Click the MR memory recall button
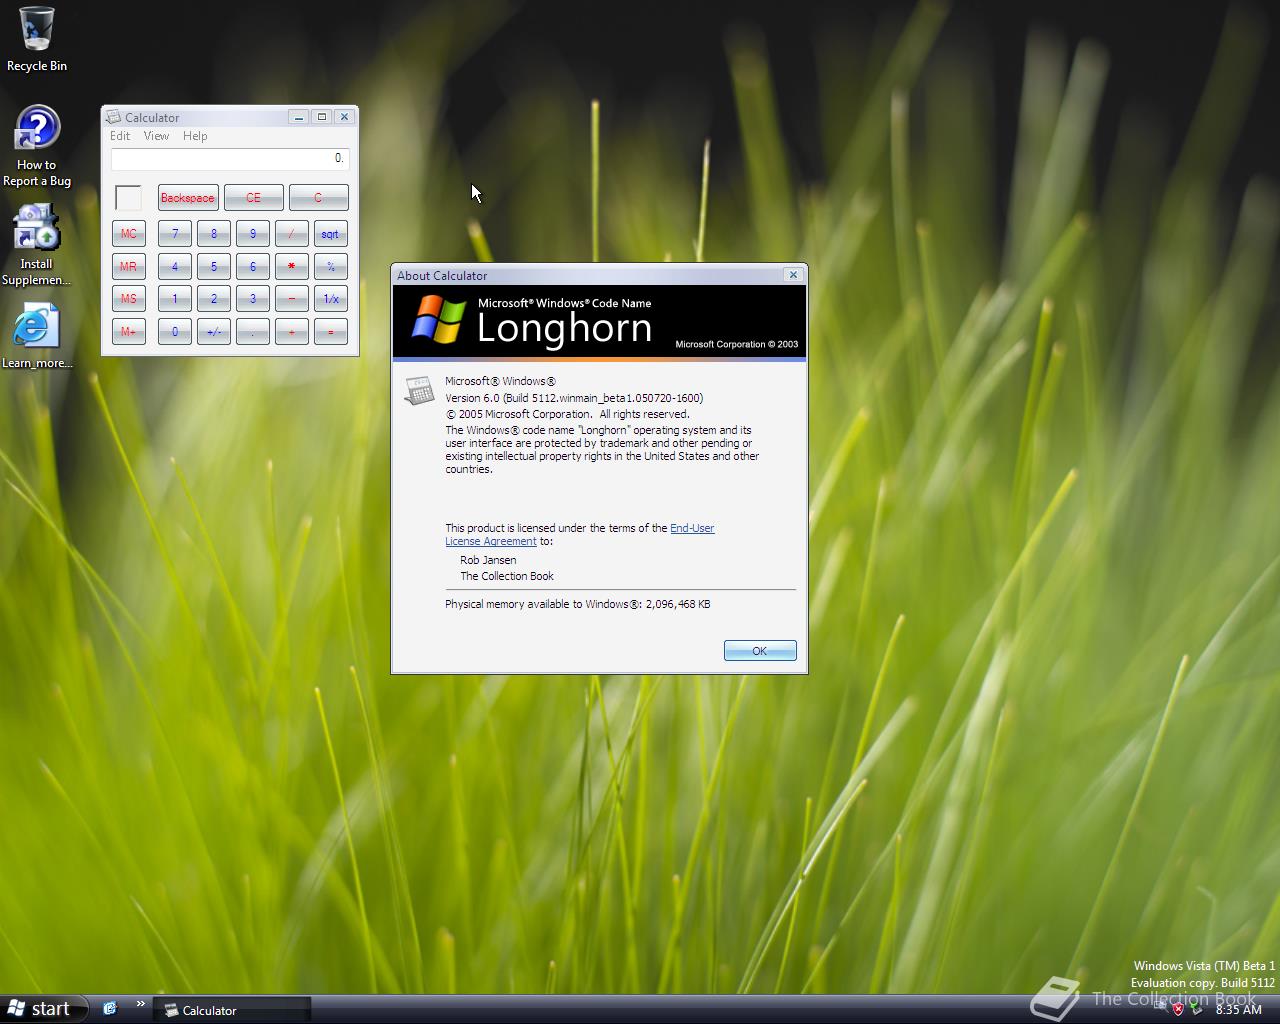 click(x=129, y=267)
